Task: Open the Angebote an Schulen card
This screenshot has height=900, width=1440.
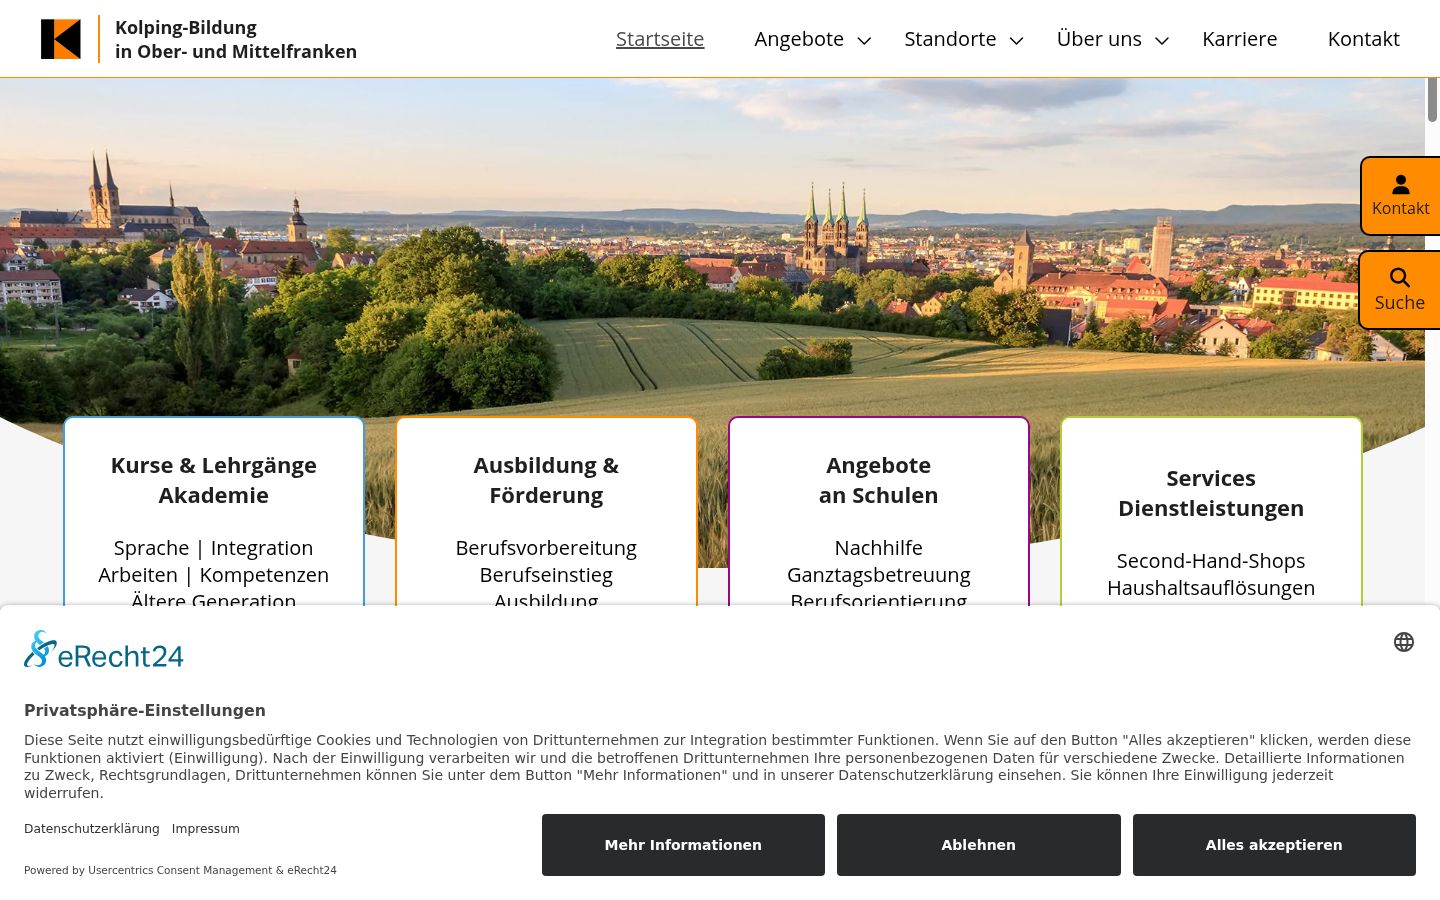Action: pyautogui.click(x=879, y=511)
